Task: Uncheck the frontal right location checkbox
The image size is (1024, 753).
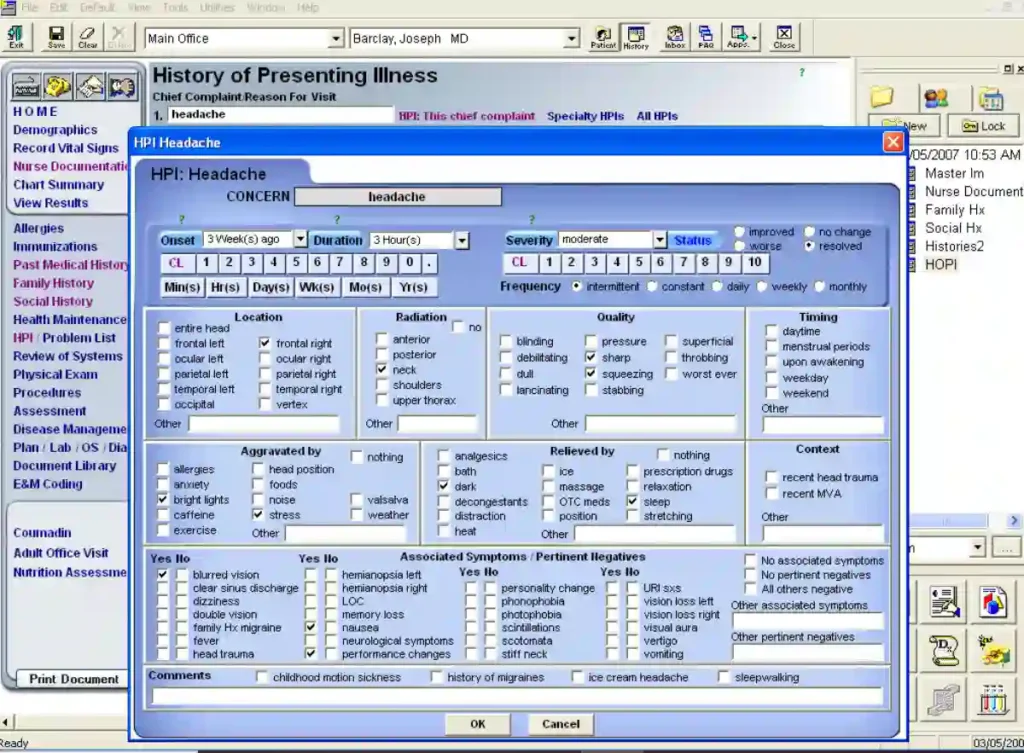Action: click(266, 343)
